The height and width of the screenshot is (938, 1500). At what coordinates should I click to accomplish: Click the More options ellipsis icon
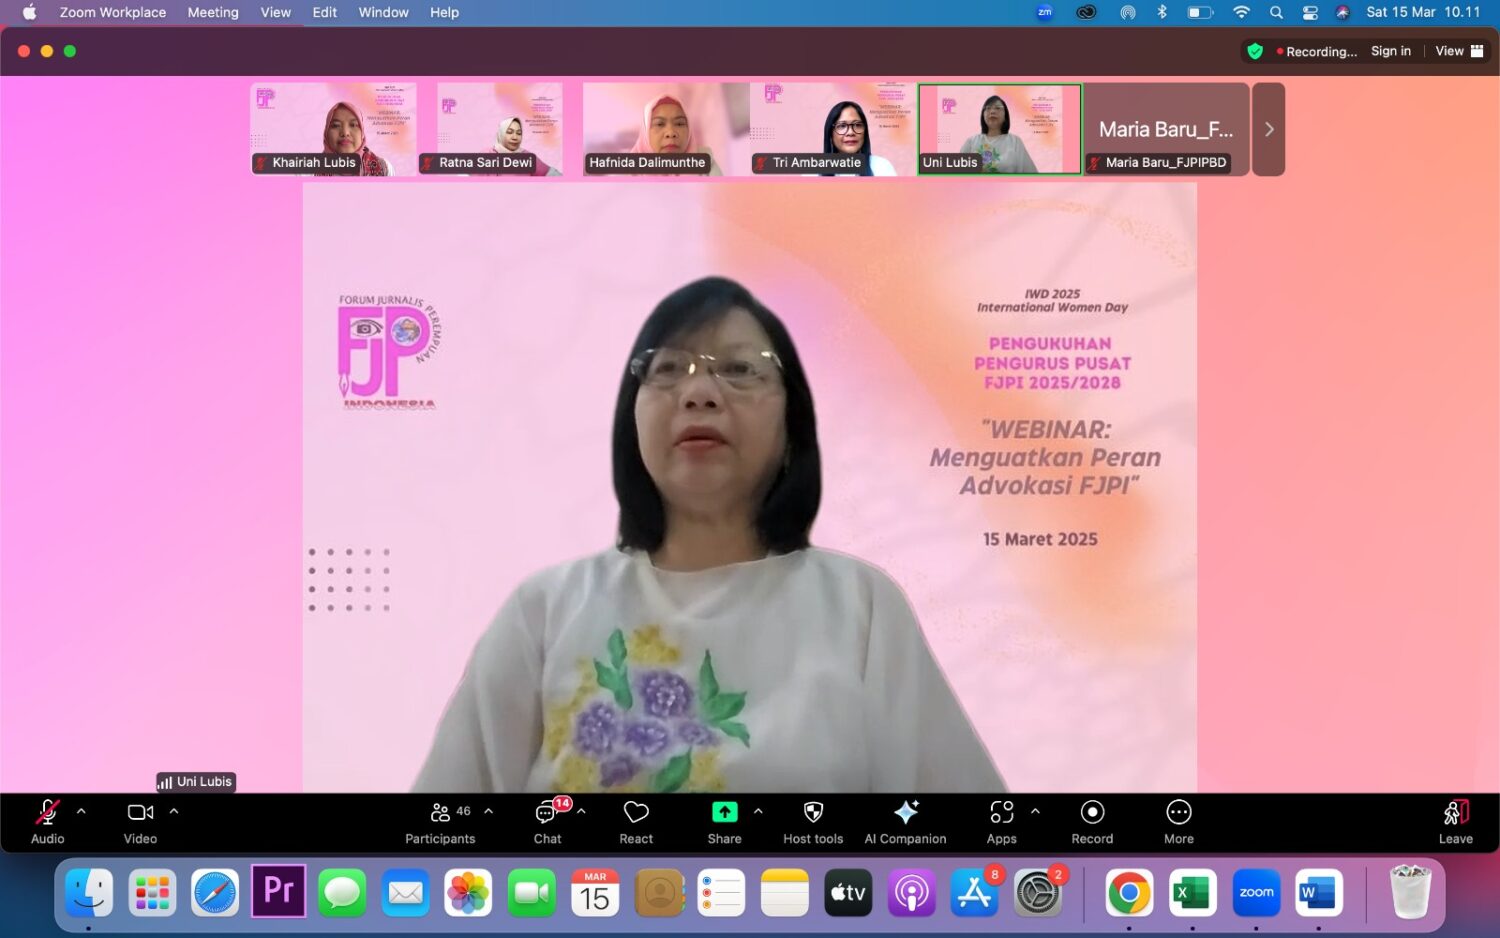tap(1179, 813)
